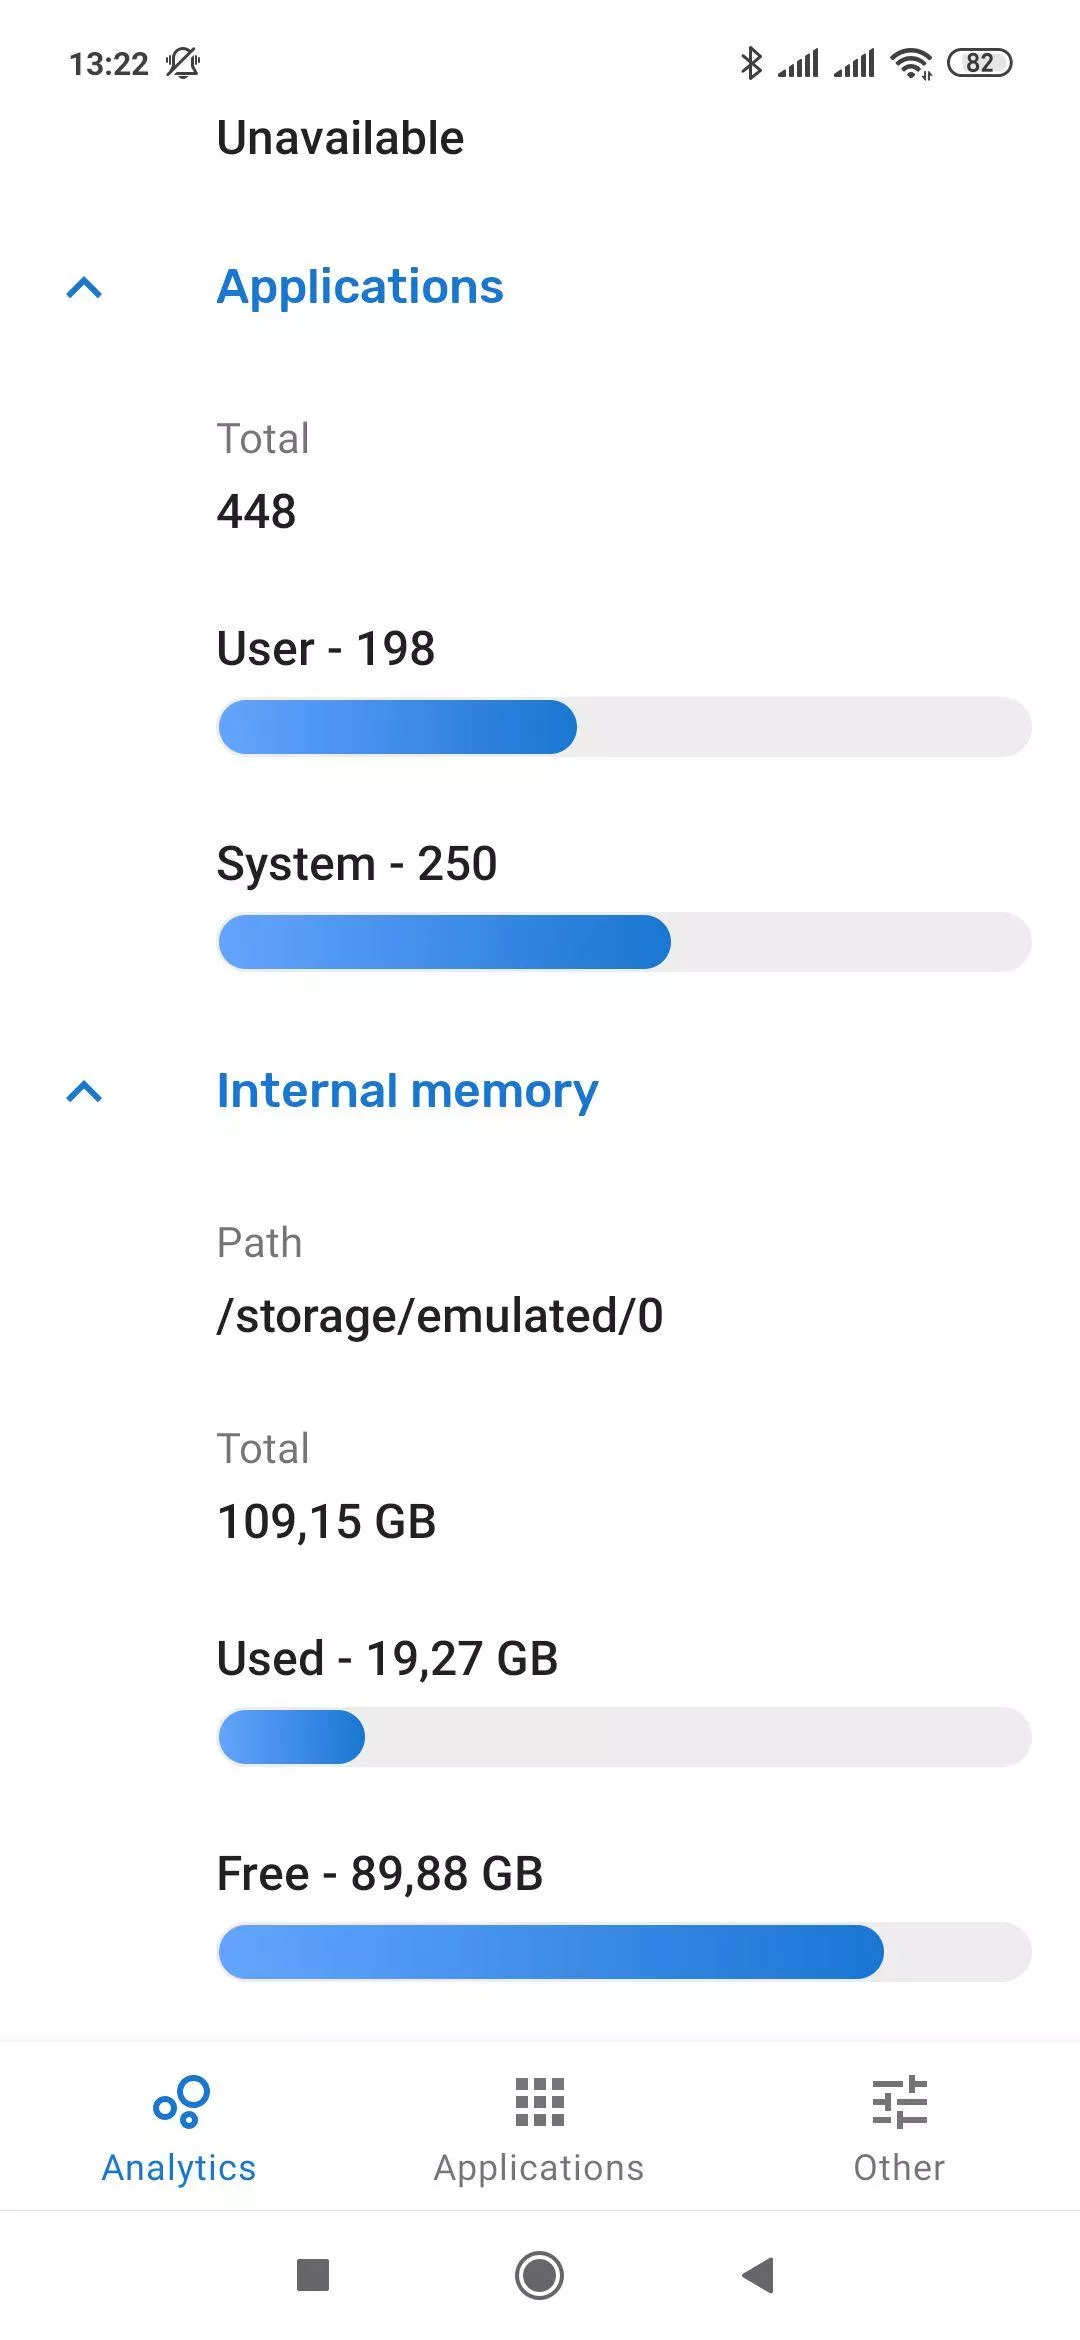The image size is (1080, 2340).
Task: Tap the Bluetooth status icon
Action: [x=751, y=63]
